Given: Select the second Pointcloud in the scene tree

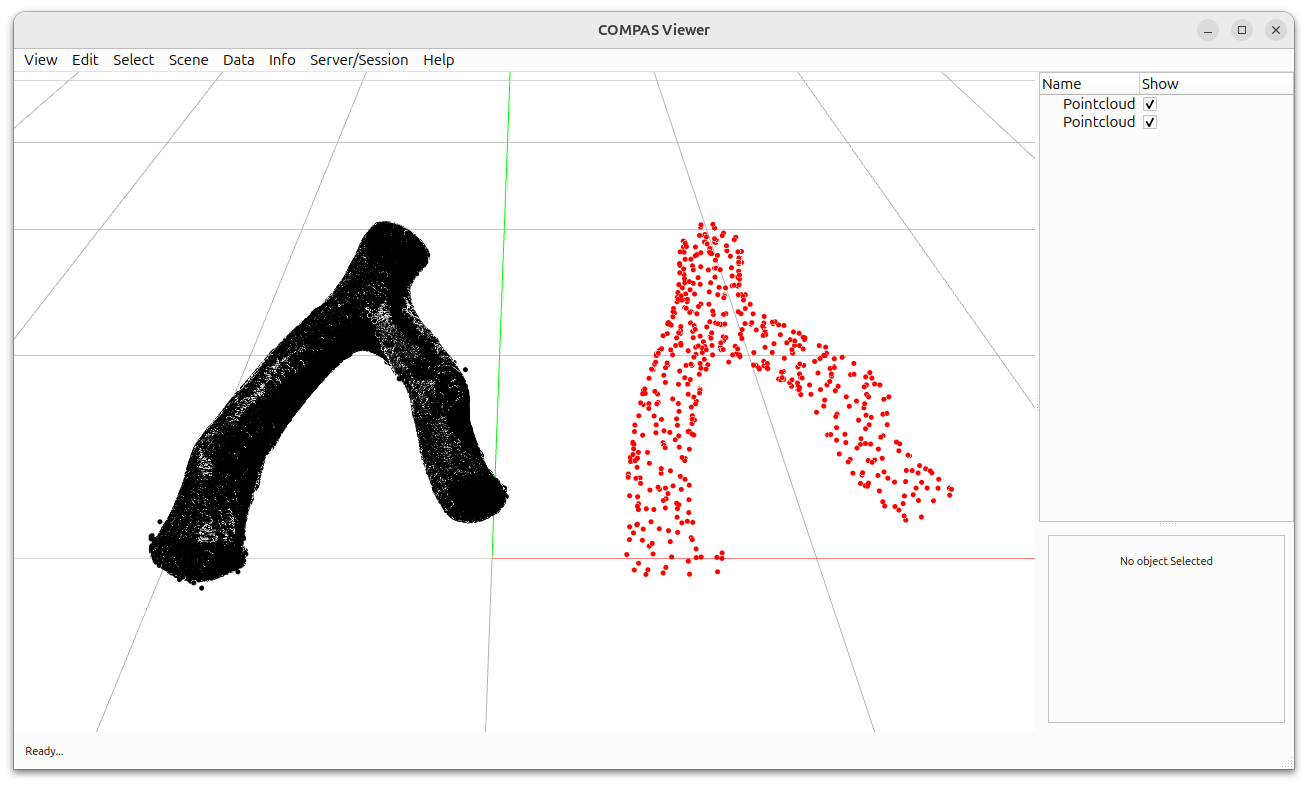Looking at the screenshot, I should point(1099,121).
